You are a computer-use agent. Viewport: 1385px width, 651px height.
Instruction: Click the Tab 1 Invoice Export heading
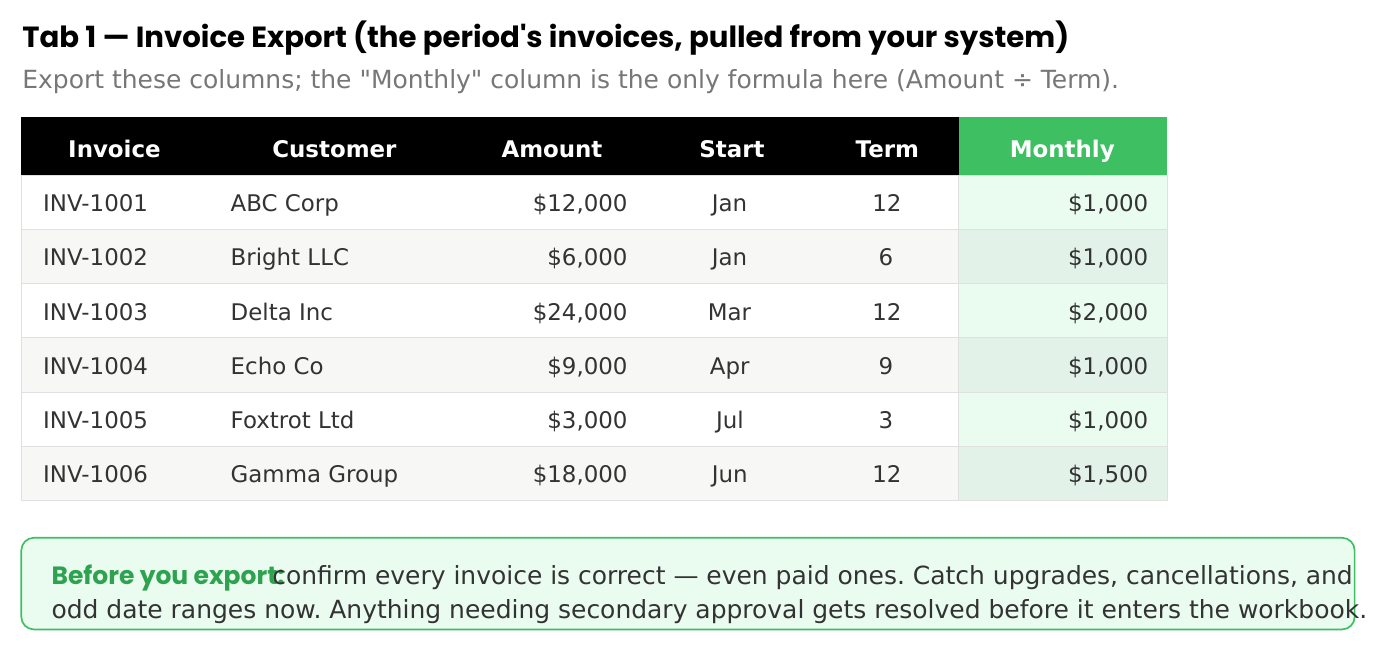point(545,38)
